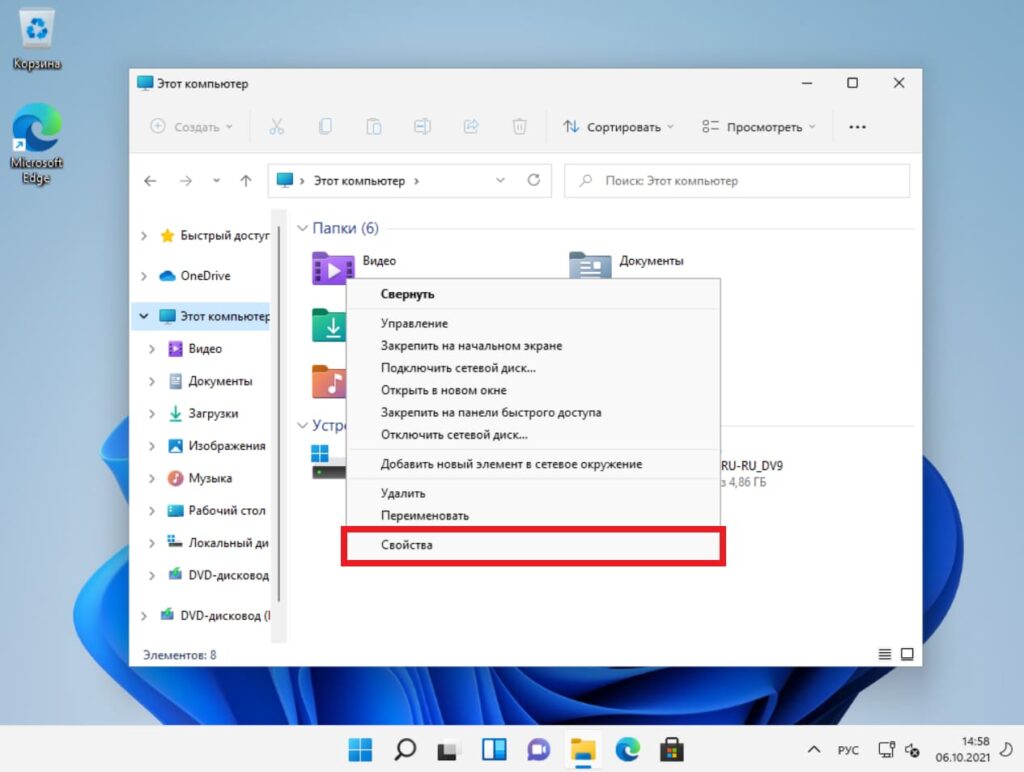Click the Cut scissors icon in toolbar

pyautogui.click(x=277, y=127)
